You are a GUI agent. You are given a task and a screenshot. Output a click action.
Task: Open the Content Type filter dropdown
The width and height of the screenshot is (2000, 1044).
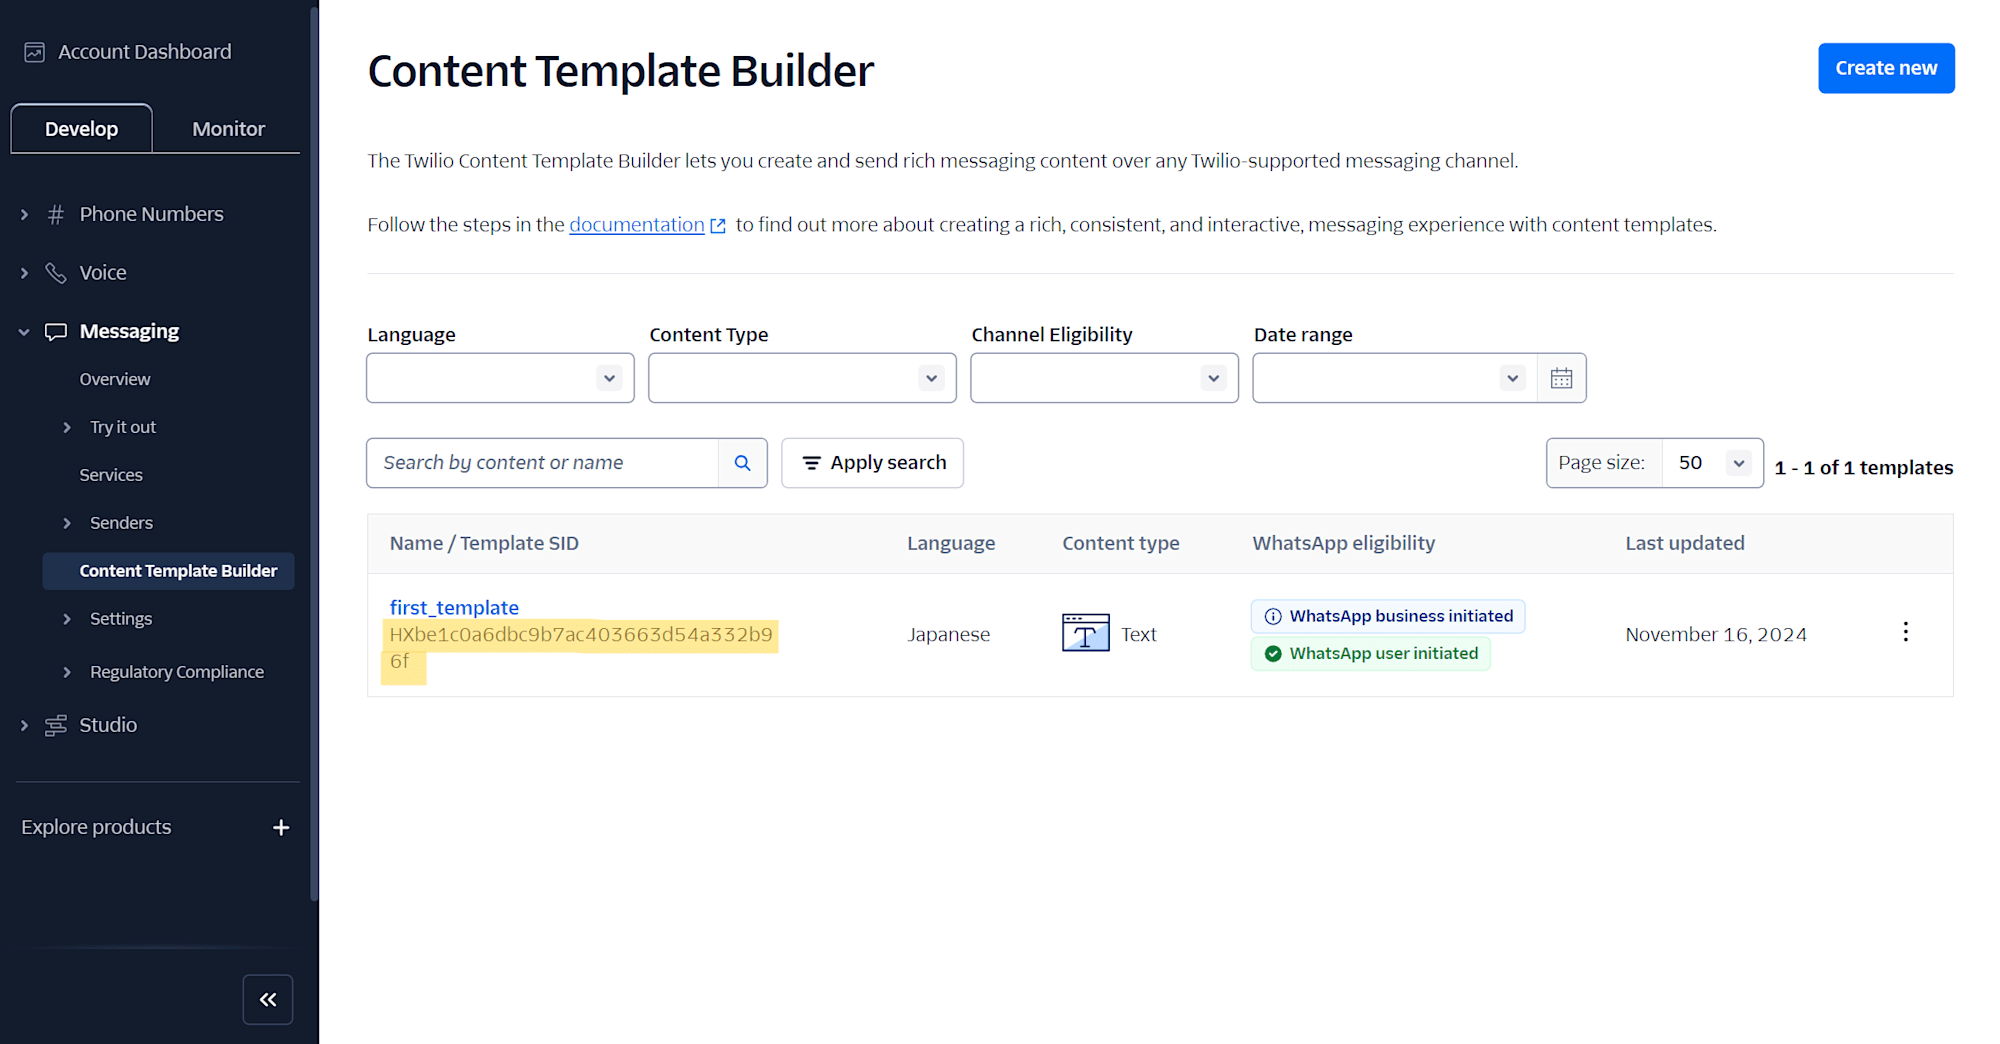click(802, 378)
